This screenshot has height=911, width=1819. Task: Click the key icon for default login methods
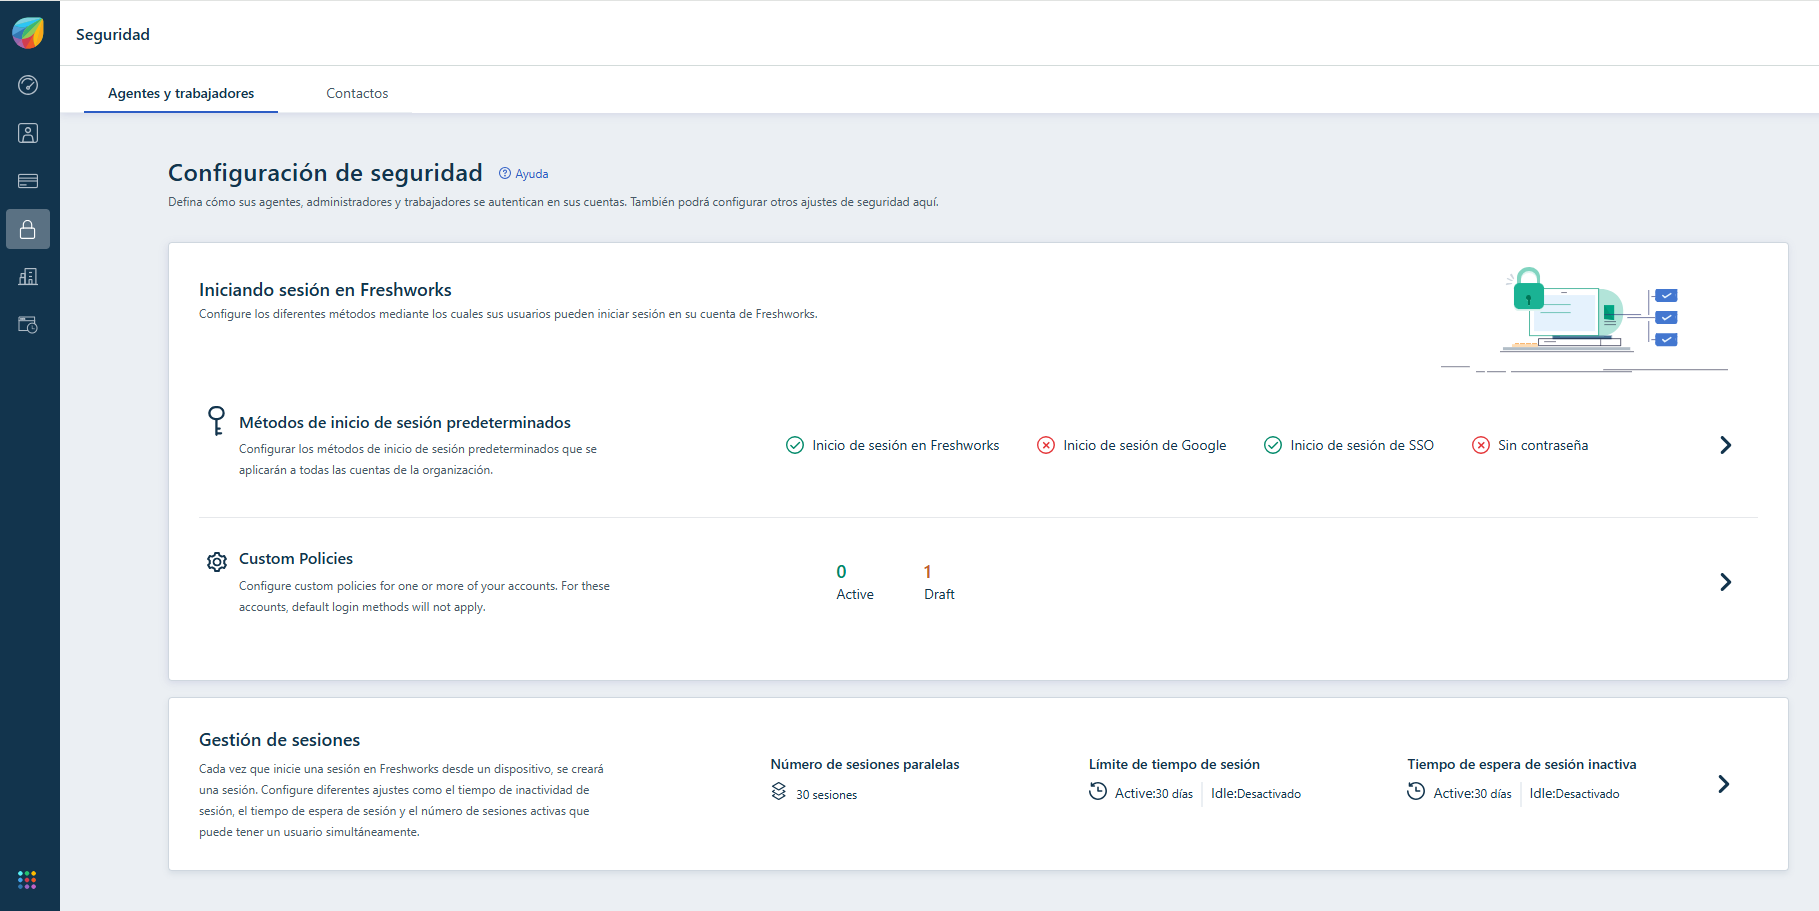(216, 420)
